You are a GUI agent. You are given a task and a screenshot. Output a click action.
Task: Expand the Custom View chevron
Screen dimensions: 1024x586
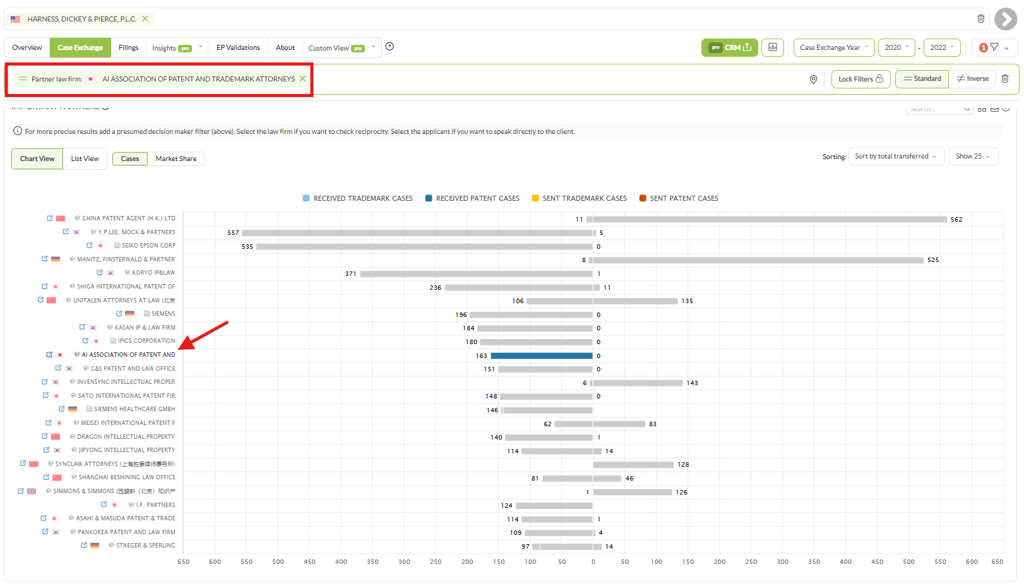[374, 47]
